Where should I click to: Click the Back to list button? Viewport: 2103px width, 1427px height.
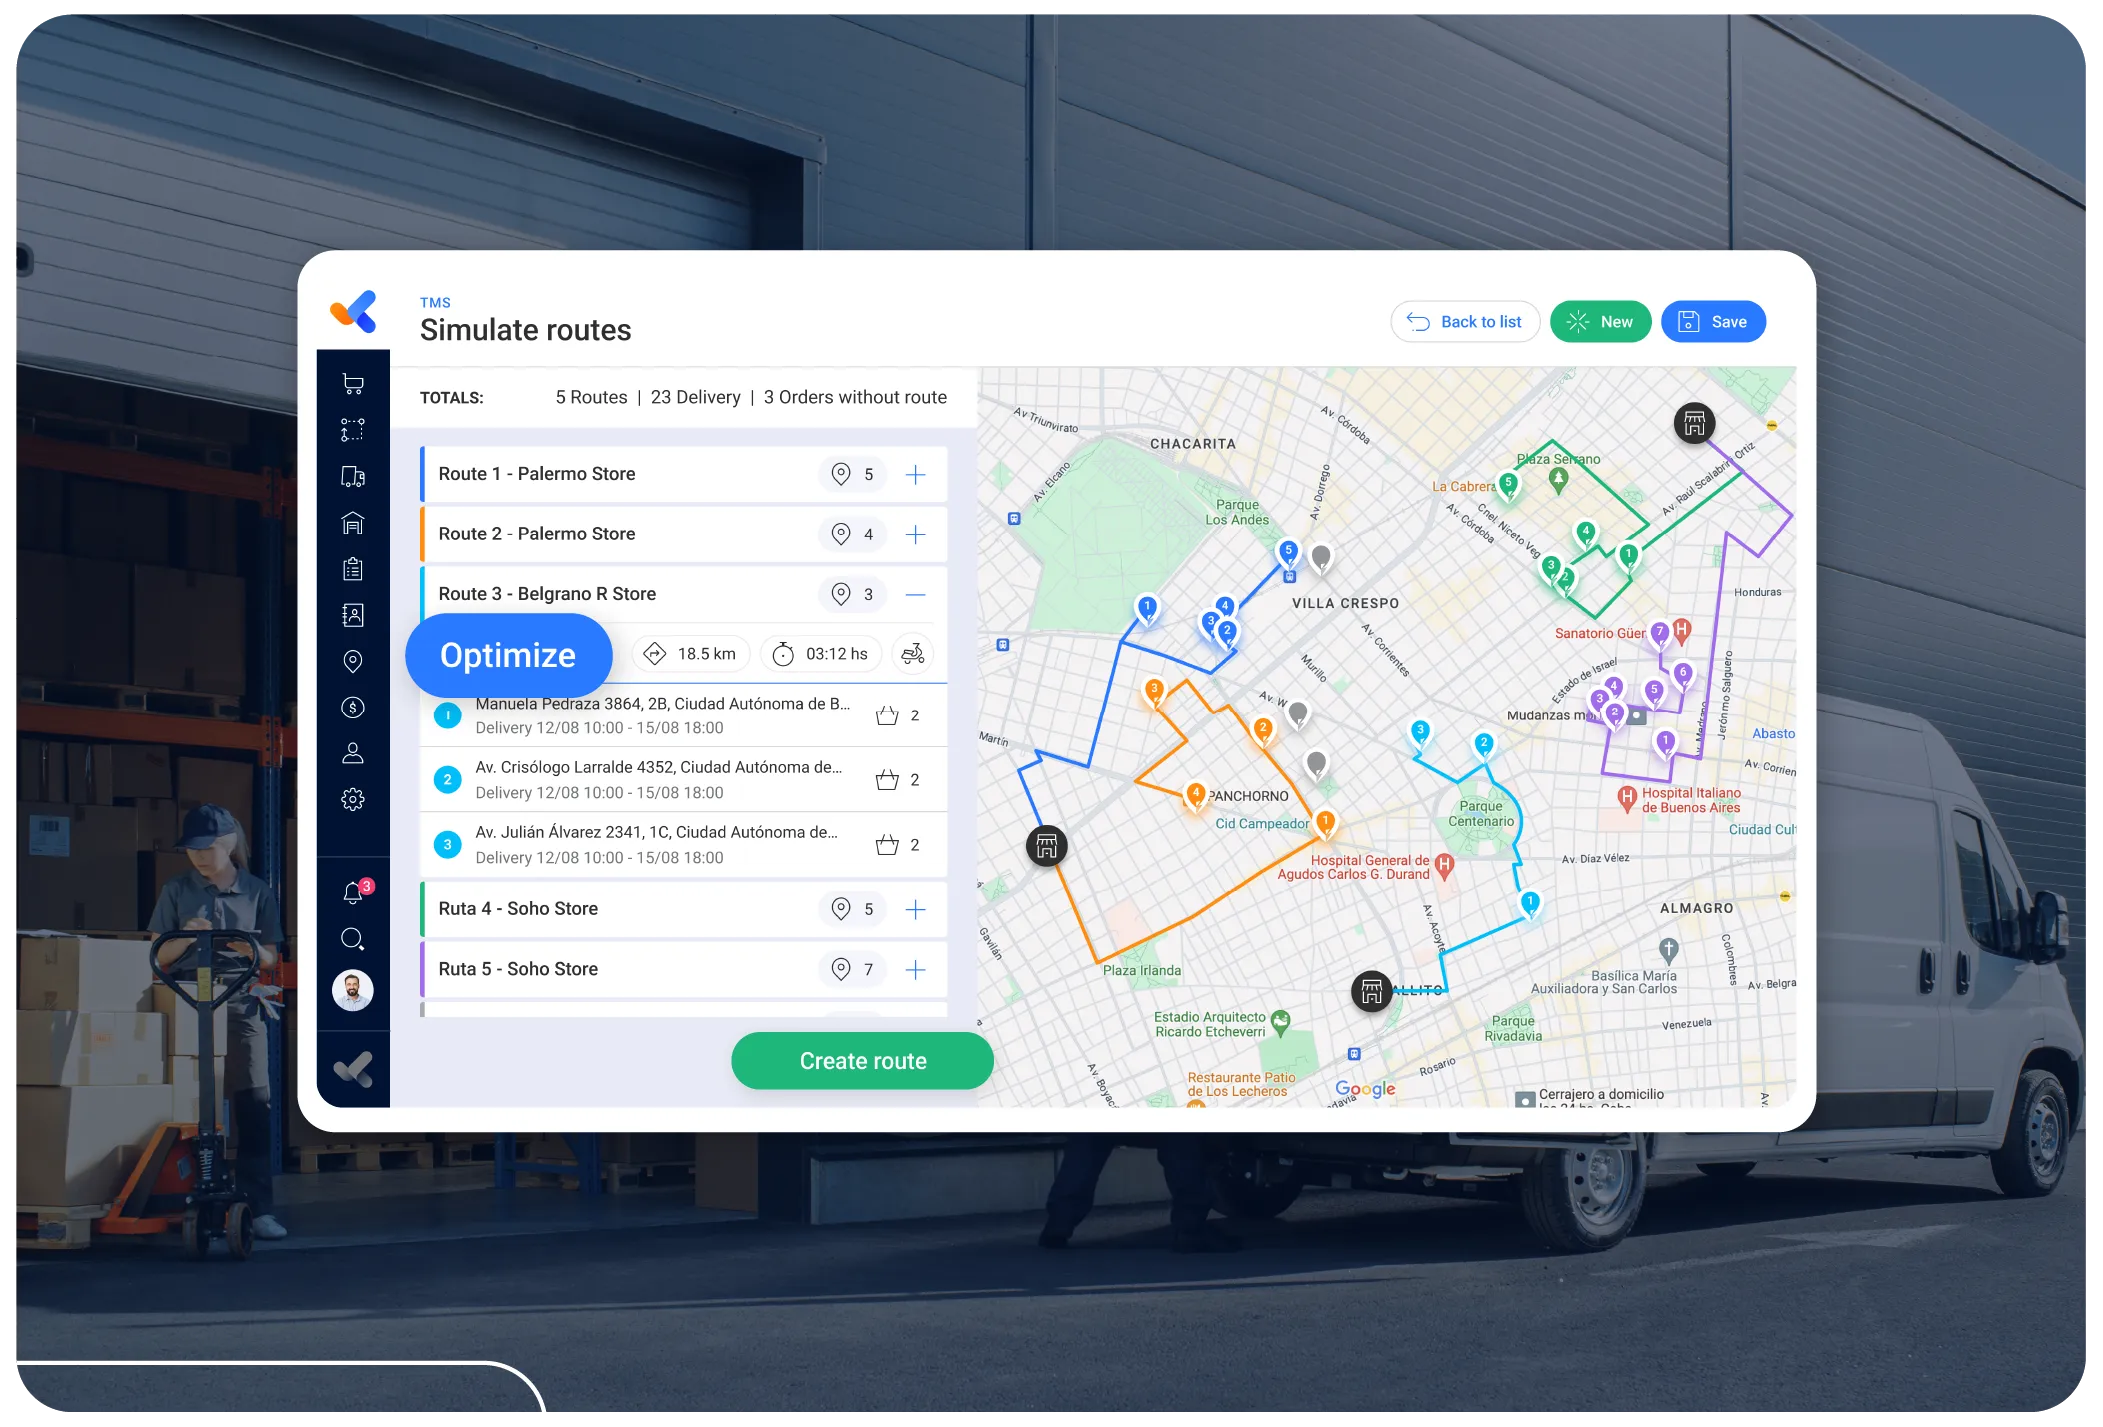click(1464, 322)
